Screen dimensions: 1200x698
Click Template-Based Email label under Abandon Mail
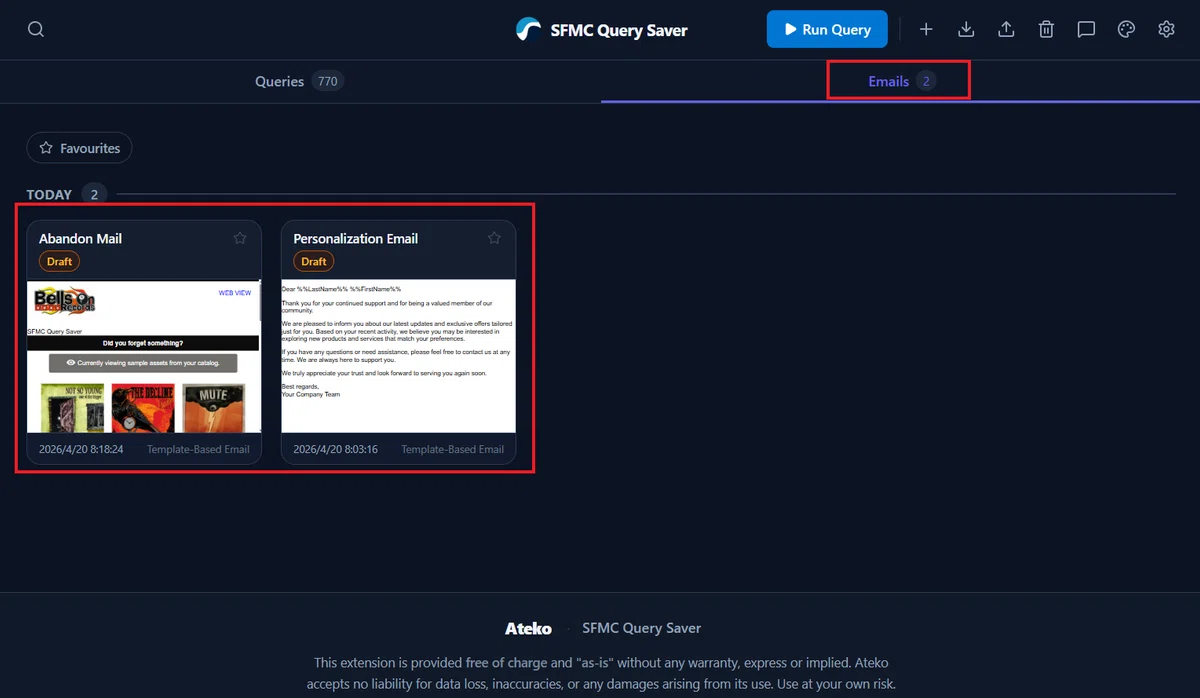(x=198, y=449)
